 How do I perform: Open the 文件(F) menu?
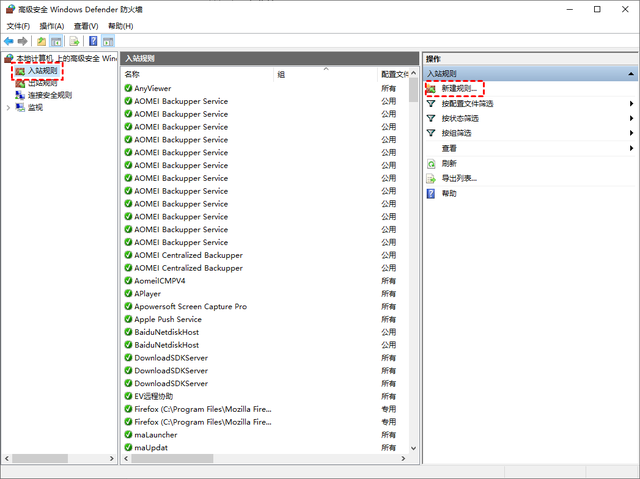pyautogui.click(x=18, y=26)
